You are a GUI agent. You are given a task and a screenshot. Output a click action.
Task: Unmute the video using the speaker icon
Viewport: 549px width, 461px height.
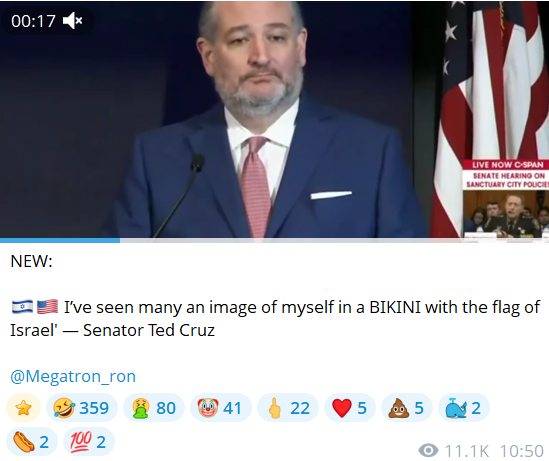(x=72, y=21)
